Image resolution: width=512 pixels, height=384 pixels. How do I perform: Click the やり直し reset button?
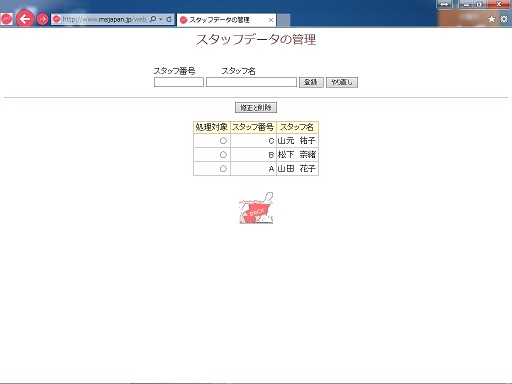pyautogui.click(x=342, y=82)
